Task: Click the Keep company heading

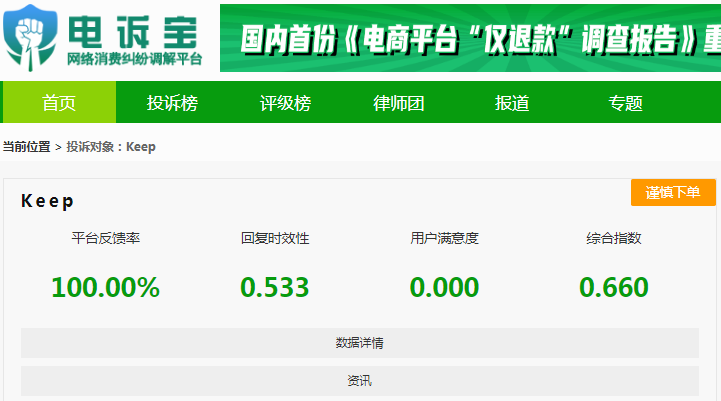Action: click(x=47, y=201)
